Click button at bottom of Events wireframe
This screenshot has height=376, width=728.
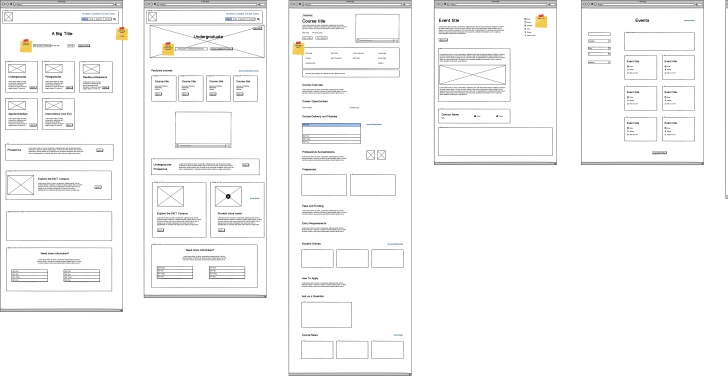[x=659, y=152]
